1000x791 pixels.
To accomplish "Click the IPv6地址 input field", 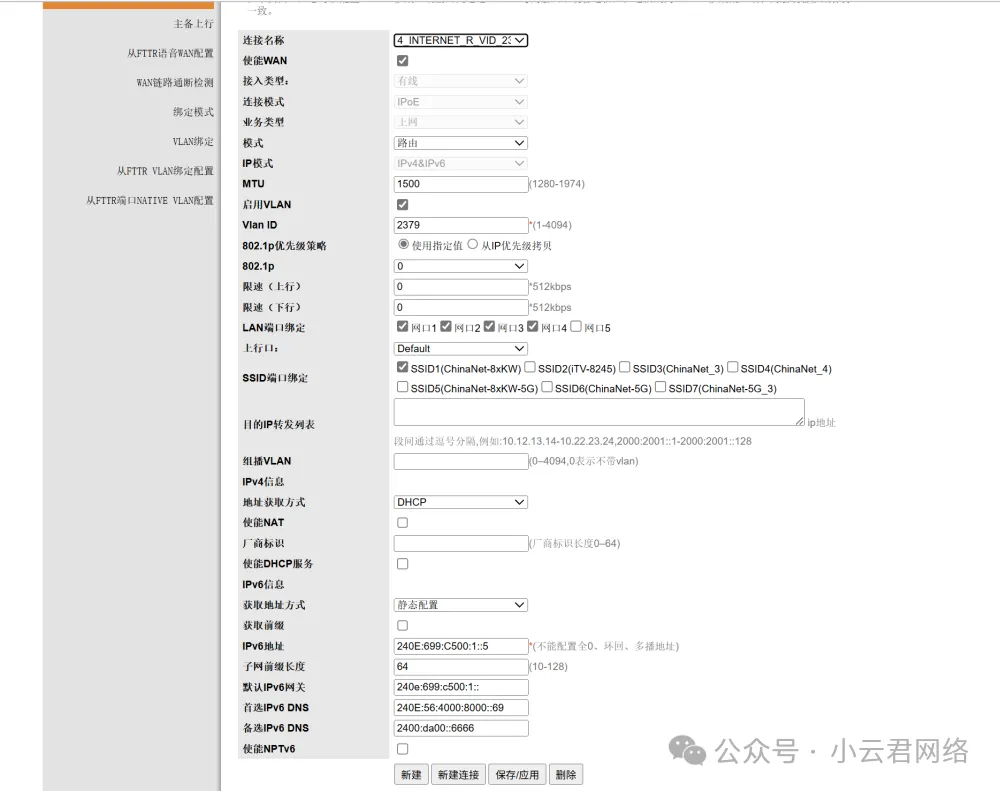I will click(460, 646).
